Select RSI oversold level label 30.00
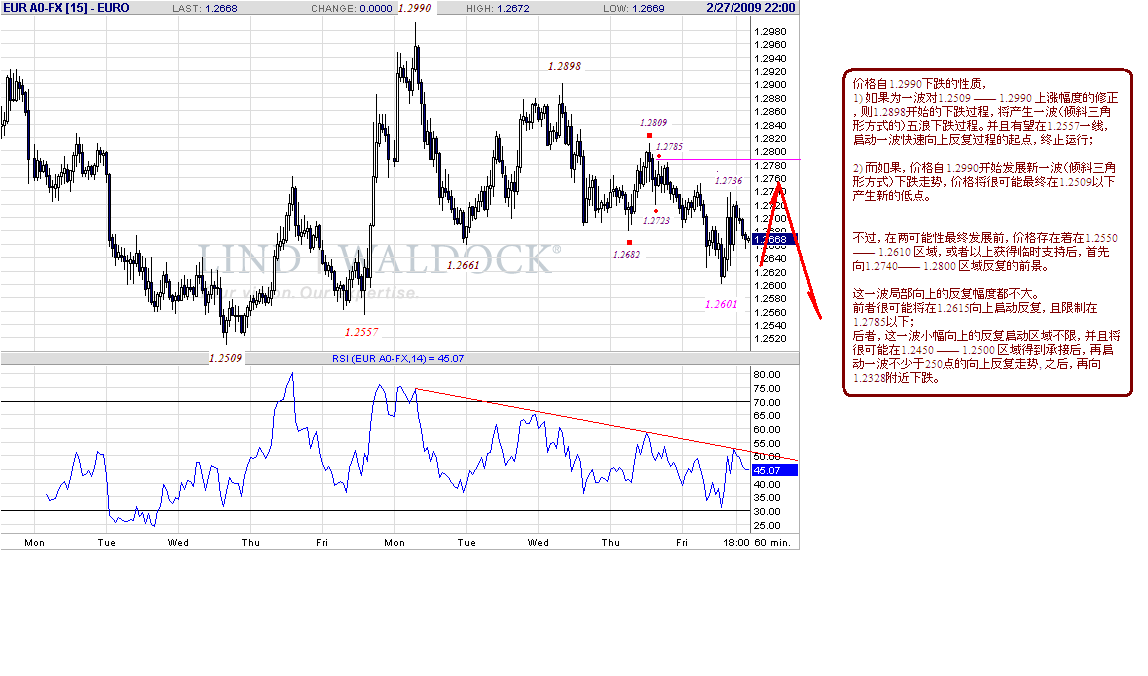Viewport: 1148px width, 676px height. click(x=767, y=512)
